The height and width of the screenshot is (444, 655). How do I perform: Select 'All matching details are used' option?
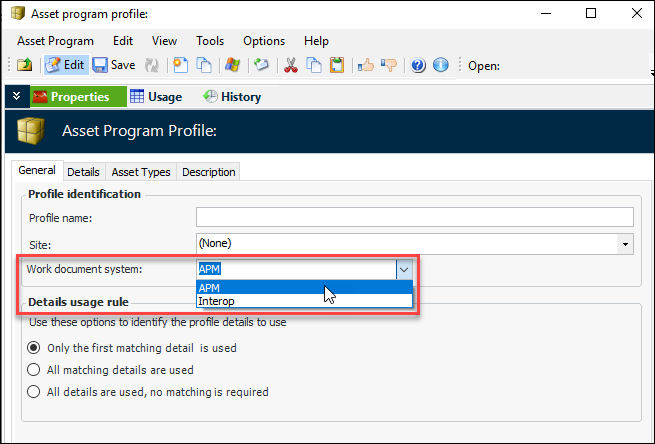[x=34, y=370]
